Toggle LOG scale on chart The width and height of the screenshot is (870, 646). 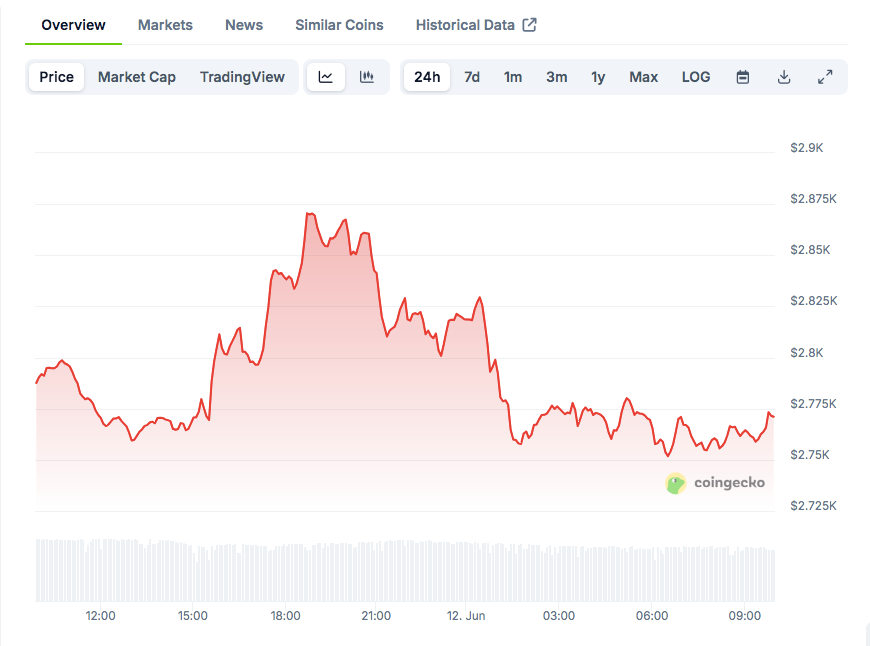(696, 77)
